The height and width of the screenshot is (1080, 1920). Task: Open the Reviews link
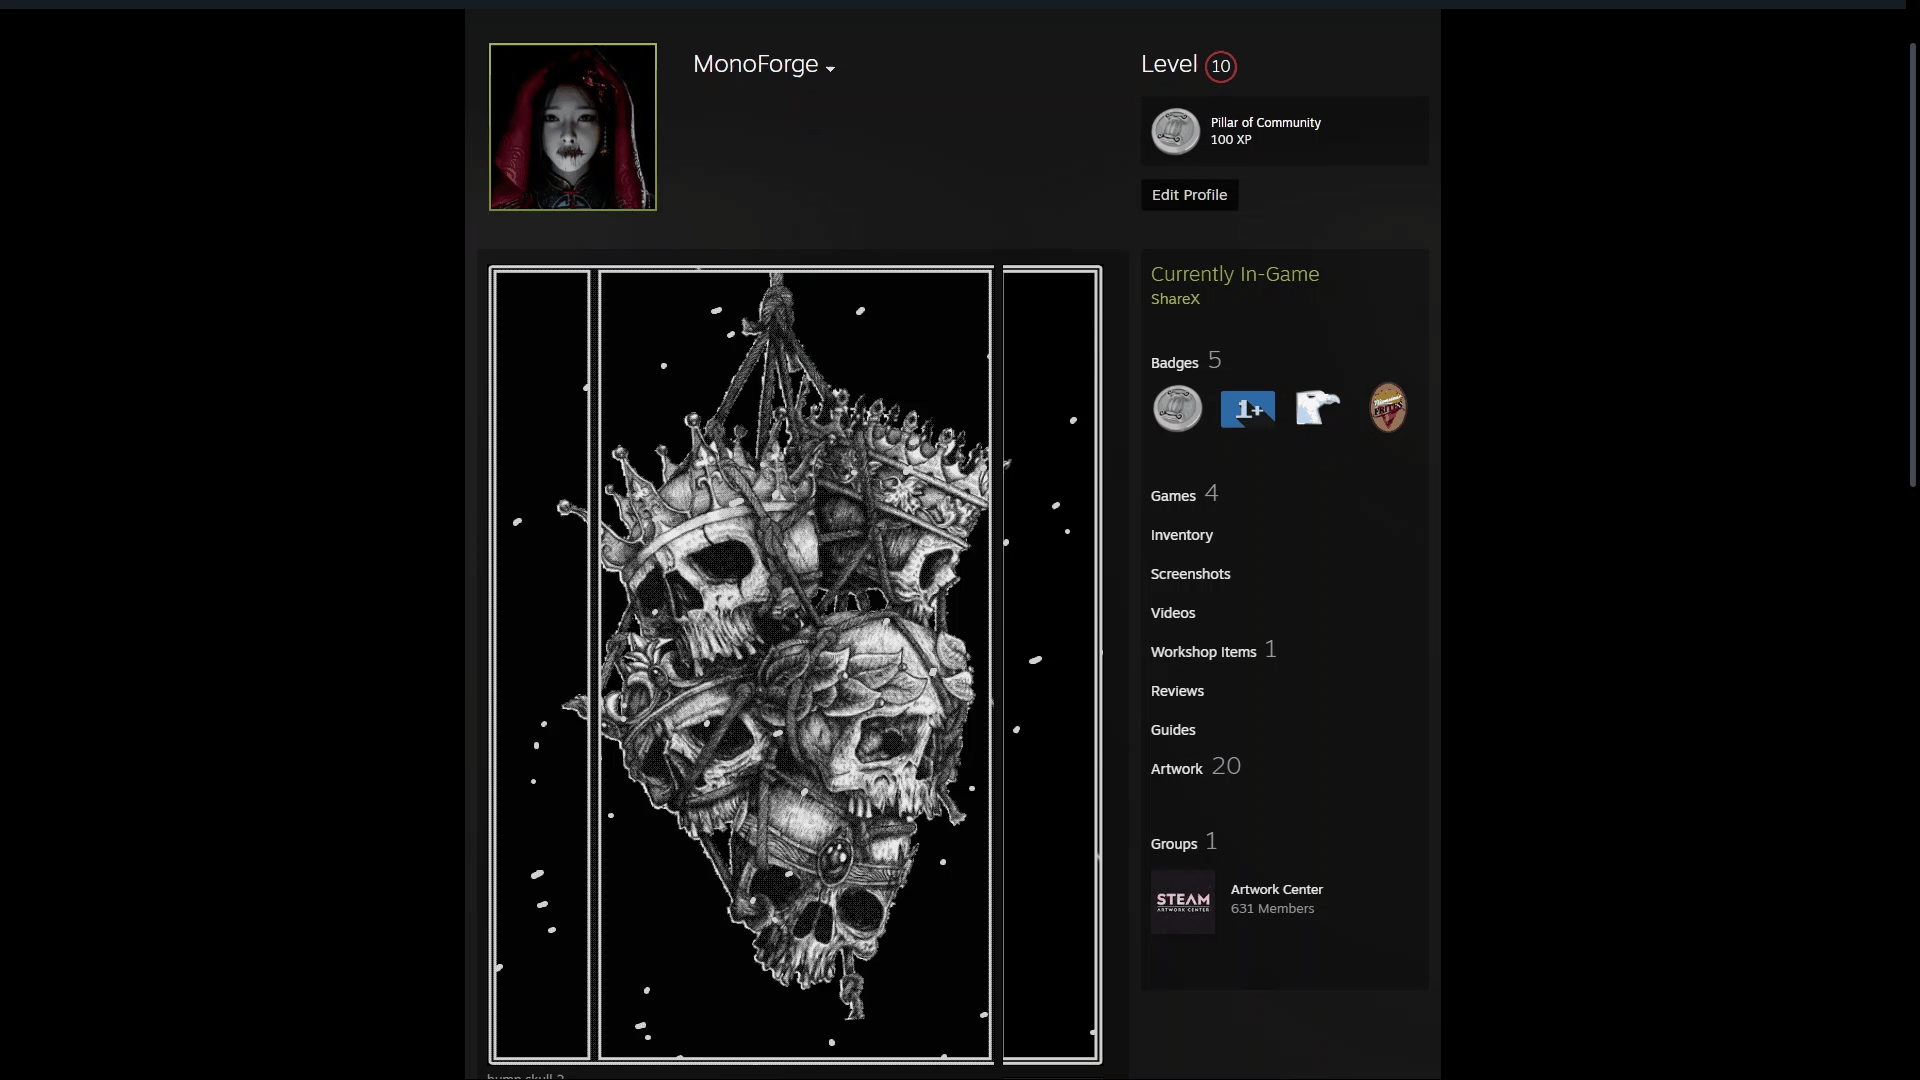point(1177,691)
